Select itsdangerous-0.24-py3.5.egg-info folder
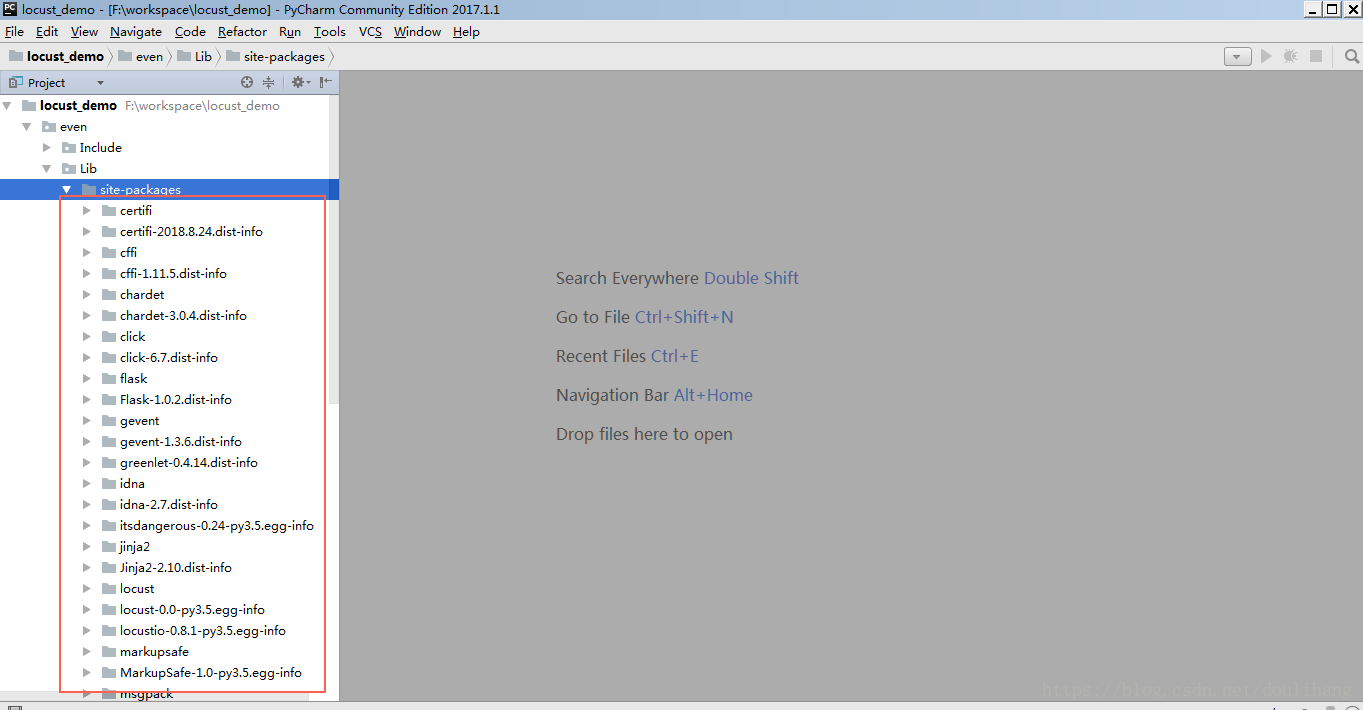Image resolution: width=1363 pixels, height=710 pixels. pos(217,526)
